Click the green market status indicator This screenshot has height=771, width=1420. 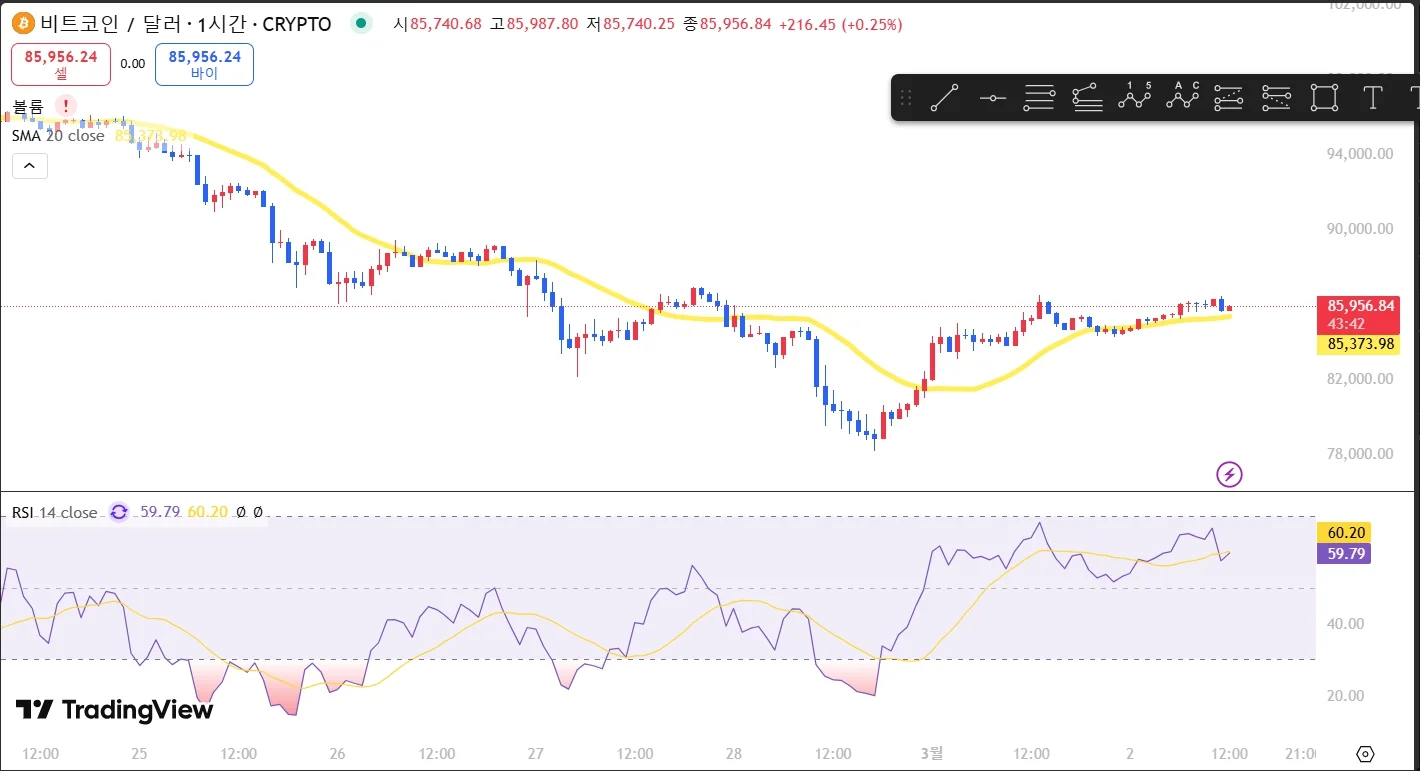tap(361, 23)
